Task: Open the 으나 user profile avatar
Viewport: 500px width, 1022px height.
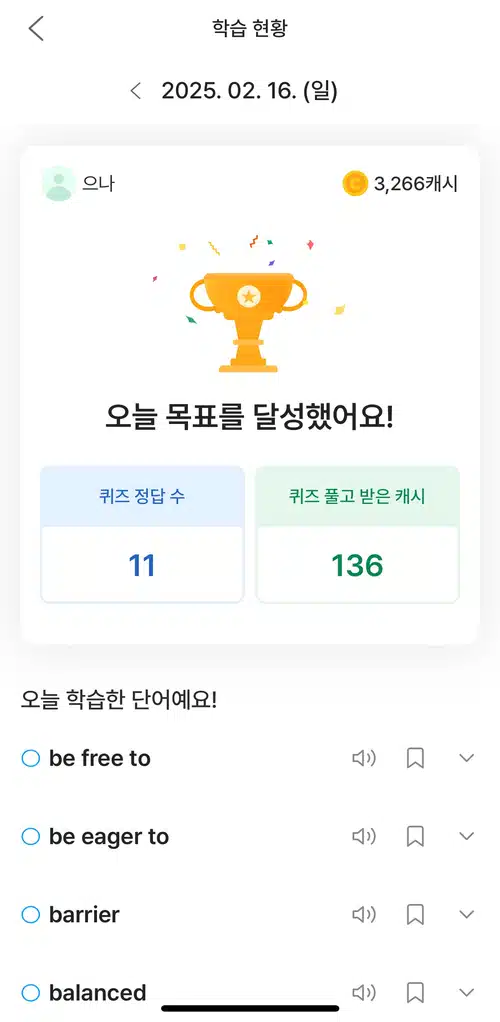Action: click(59, 184)
